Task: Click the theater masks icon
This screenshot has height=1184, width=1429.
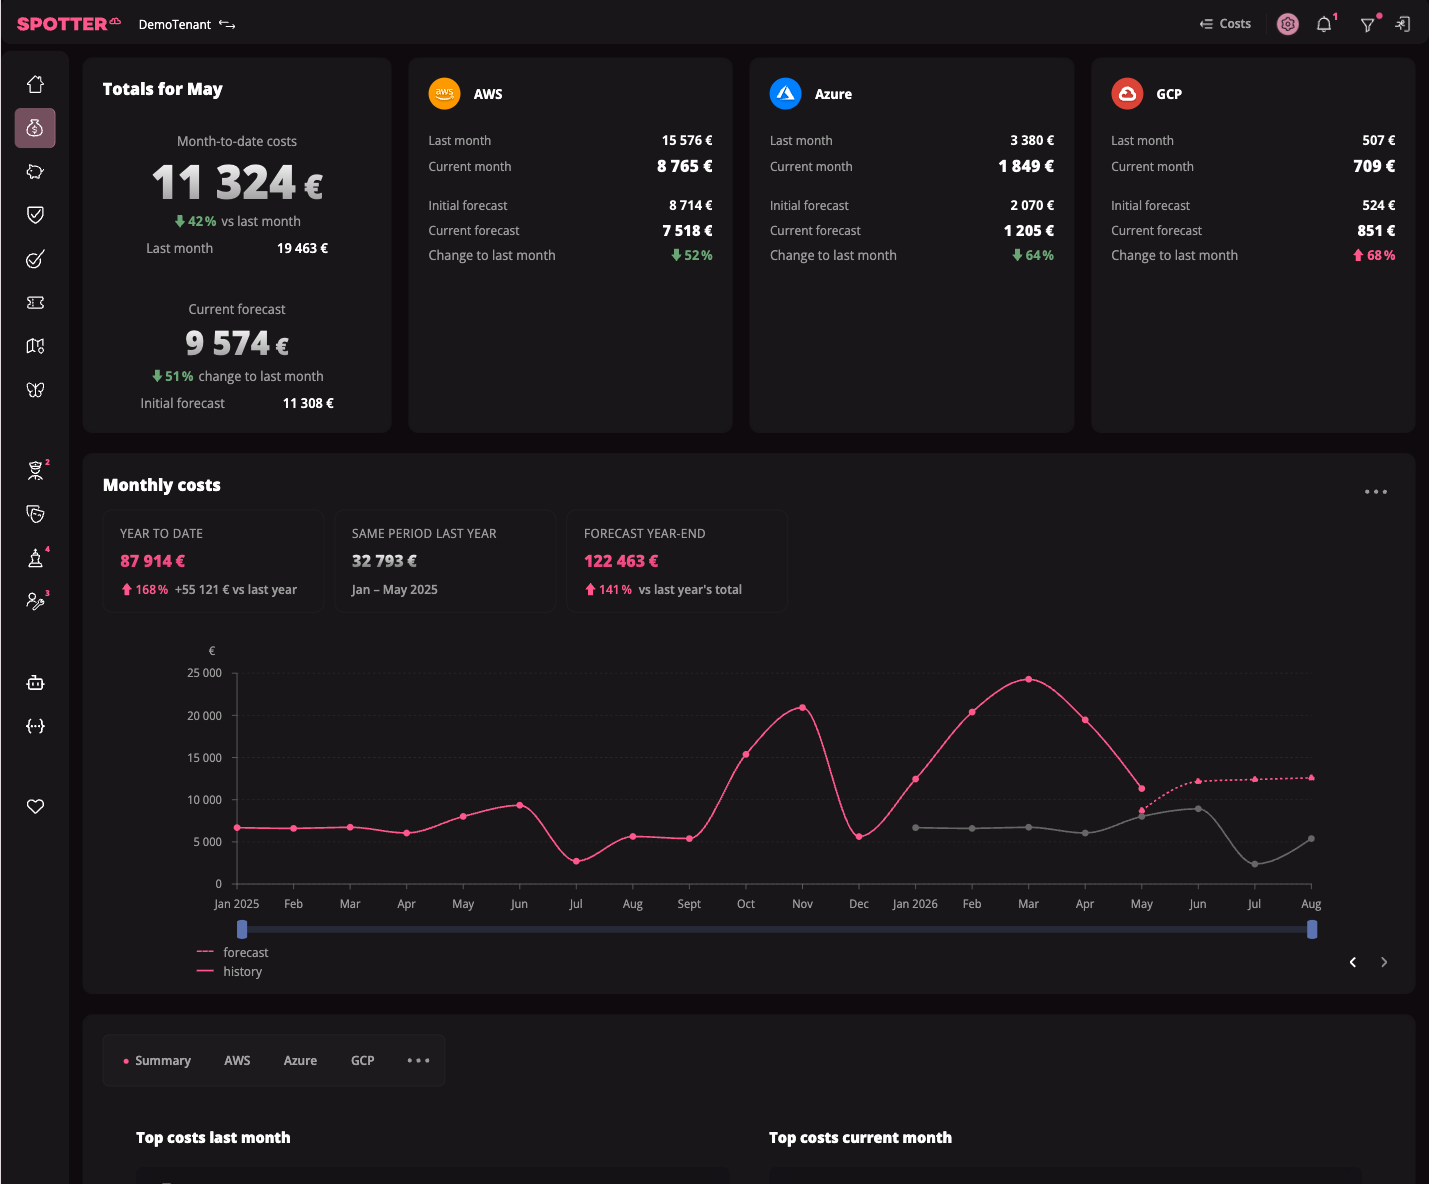Action: coord(35,514)
